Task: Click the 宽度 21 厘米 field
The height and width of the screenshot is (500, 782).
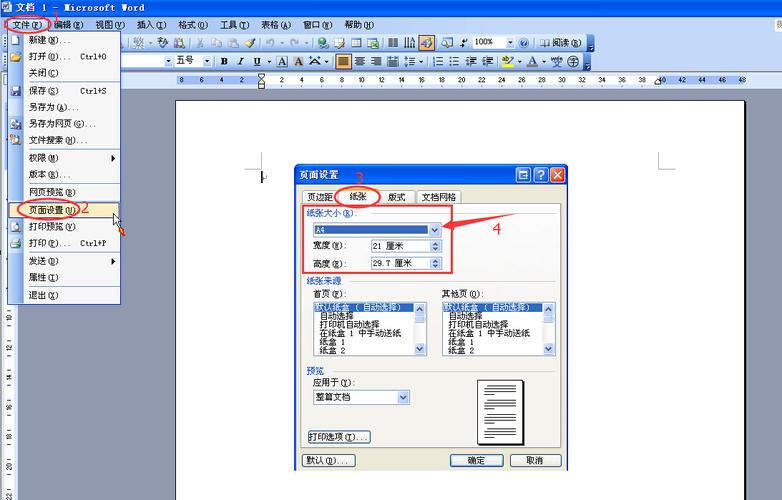Action: (401, 246)
